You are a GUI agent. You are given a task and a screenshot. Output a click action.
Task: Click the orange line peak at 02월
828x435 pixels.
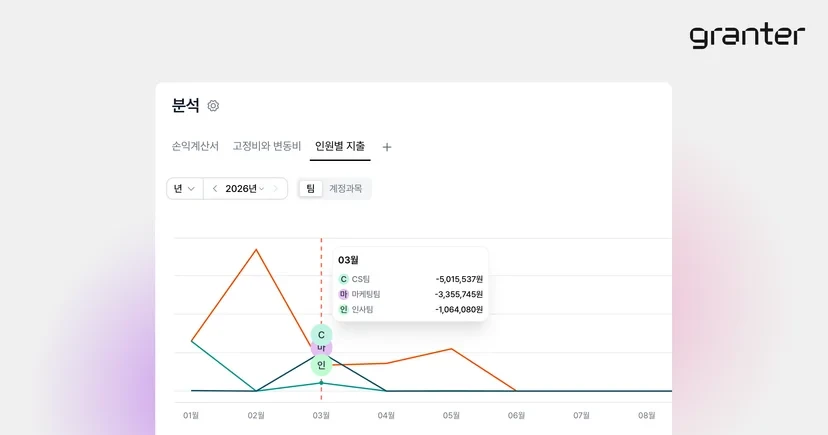pos(256,249)
